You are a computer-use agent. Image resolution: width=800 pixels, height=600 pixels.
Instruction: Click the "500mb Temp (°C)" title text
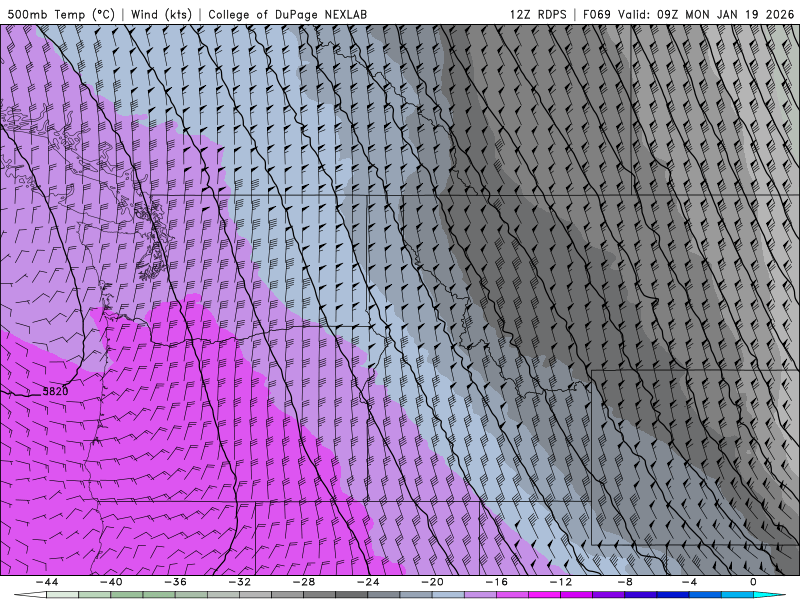click(x=61, y=14)
